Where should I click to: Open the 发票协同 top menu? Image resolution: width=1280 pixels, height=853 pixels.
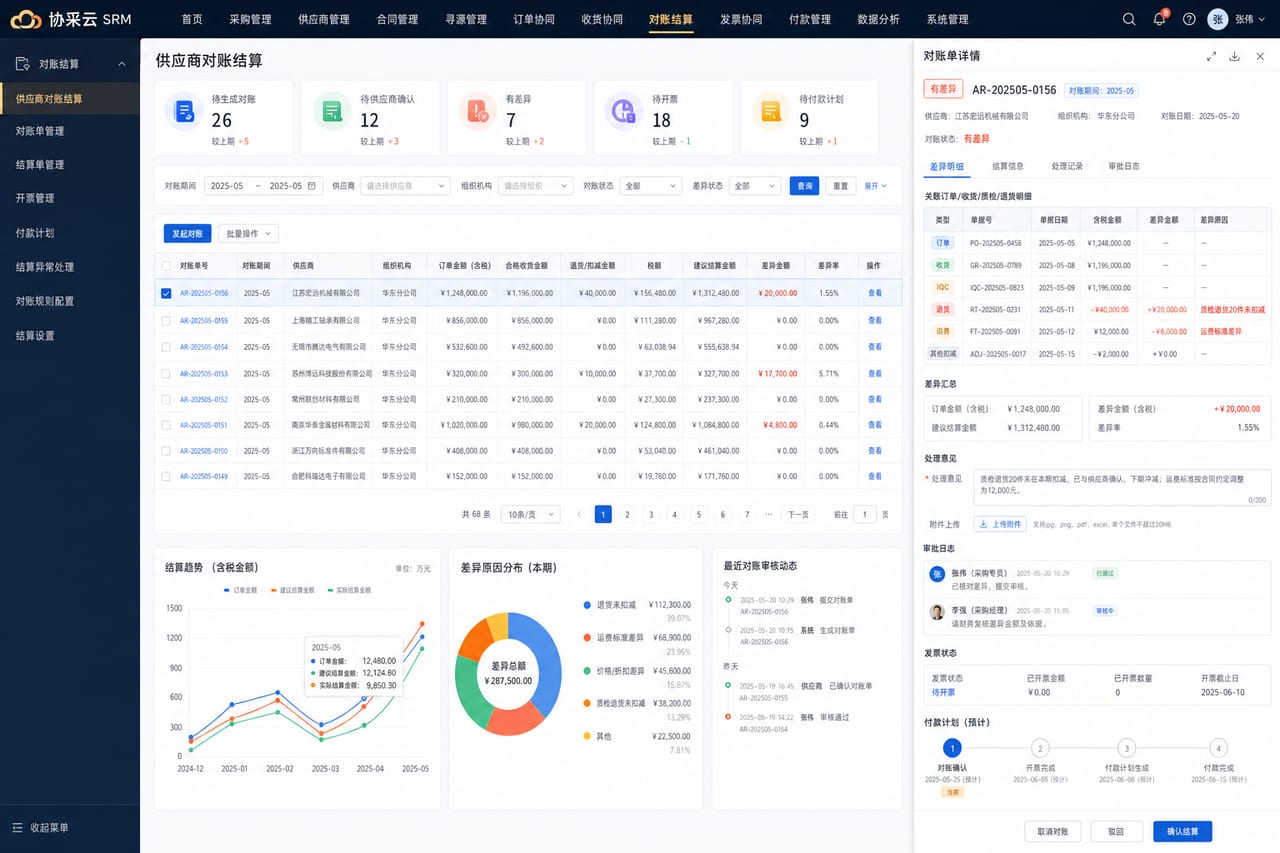[741, 19]
